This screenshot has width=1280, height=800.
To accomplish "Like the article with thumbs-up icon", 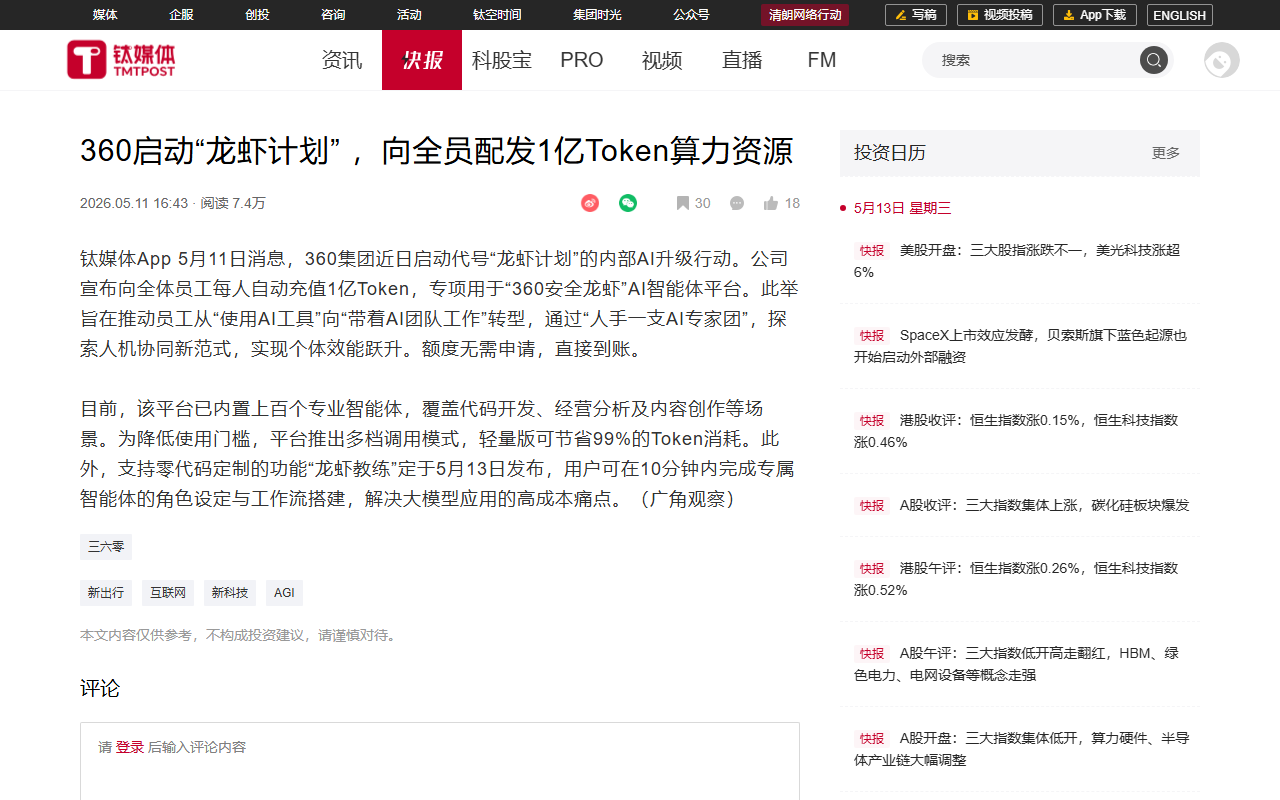I will coord(771,203).
